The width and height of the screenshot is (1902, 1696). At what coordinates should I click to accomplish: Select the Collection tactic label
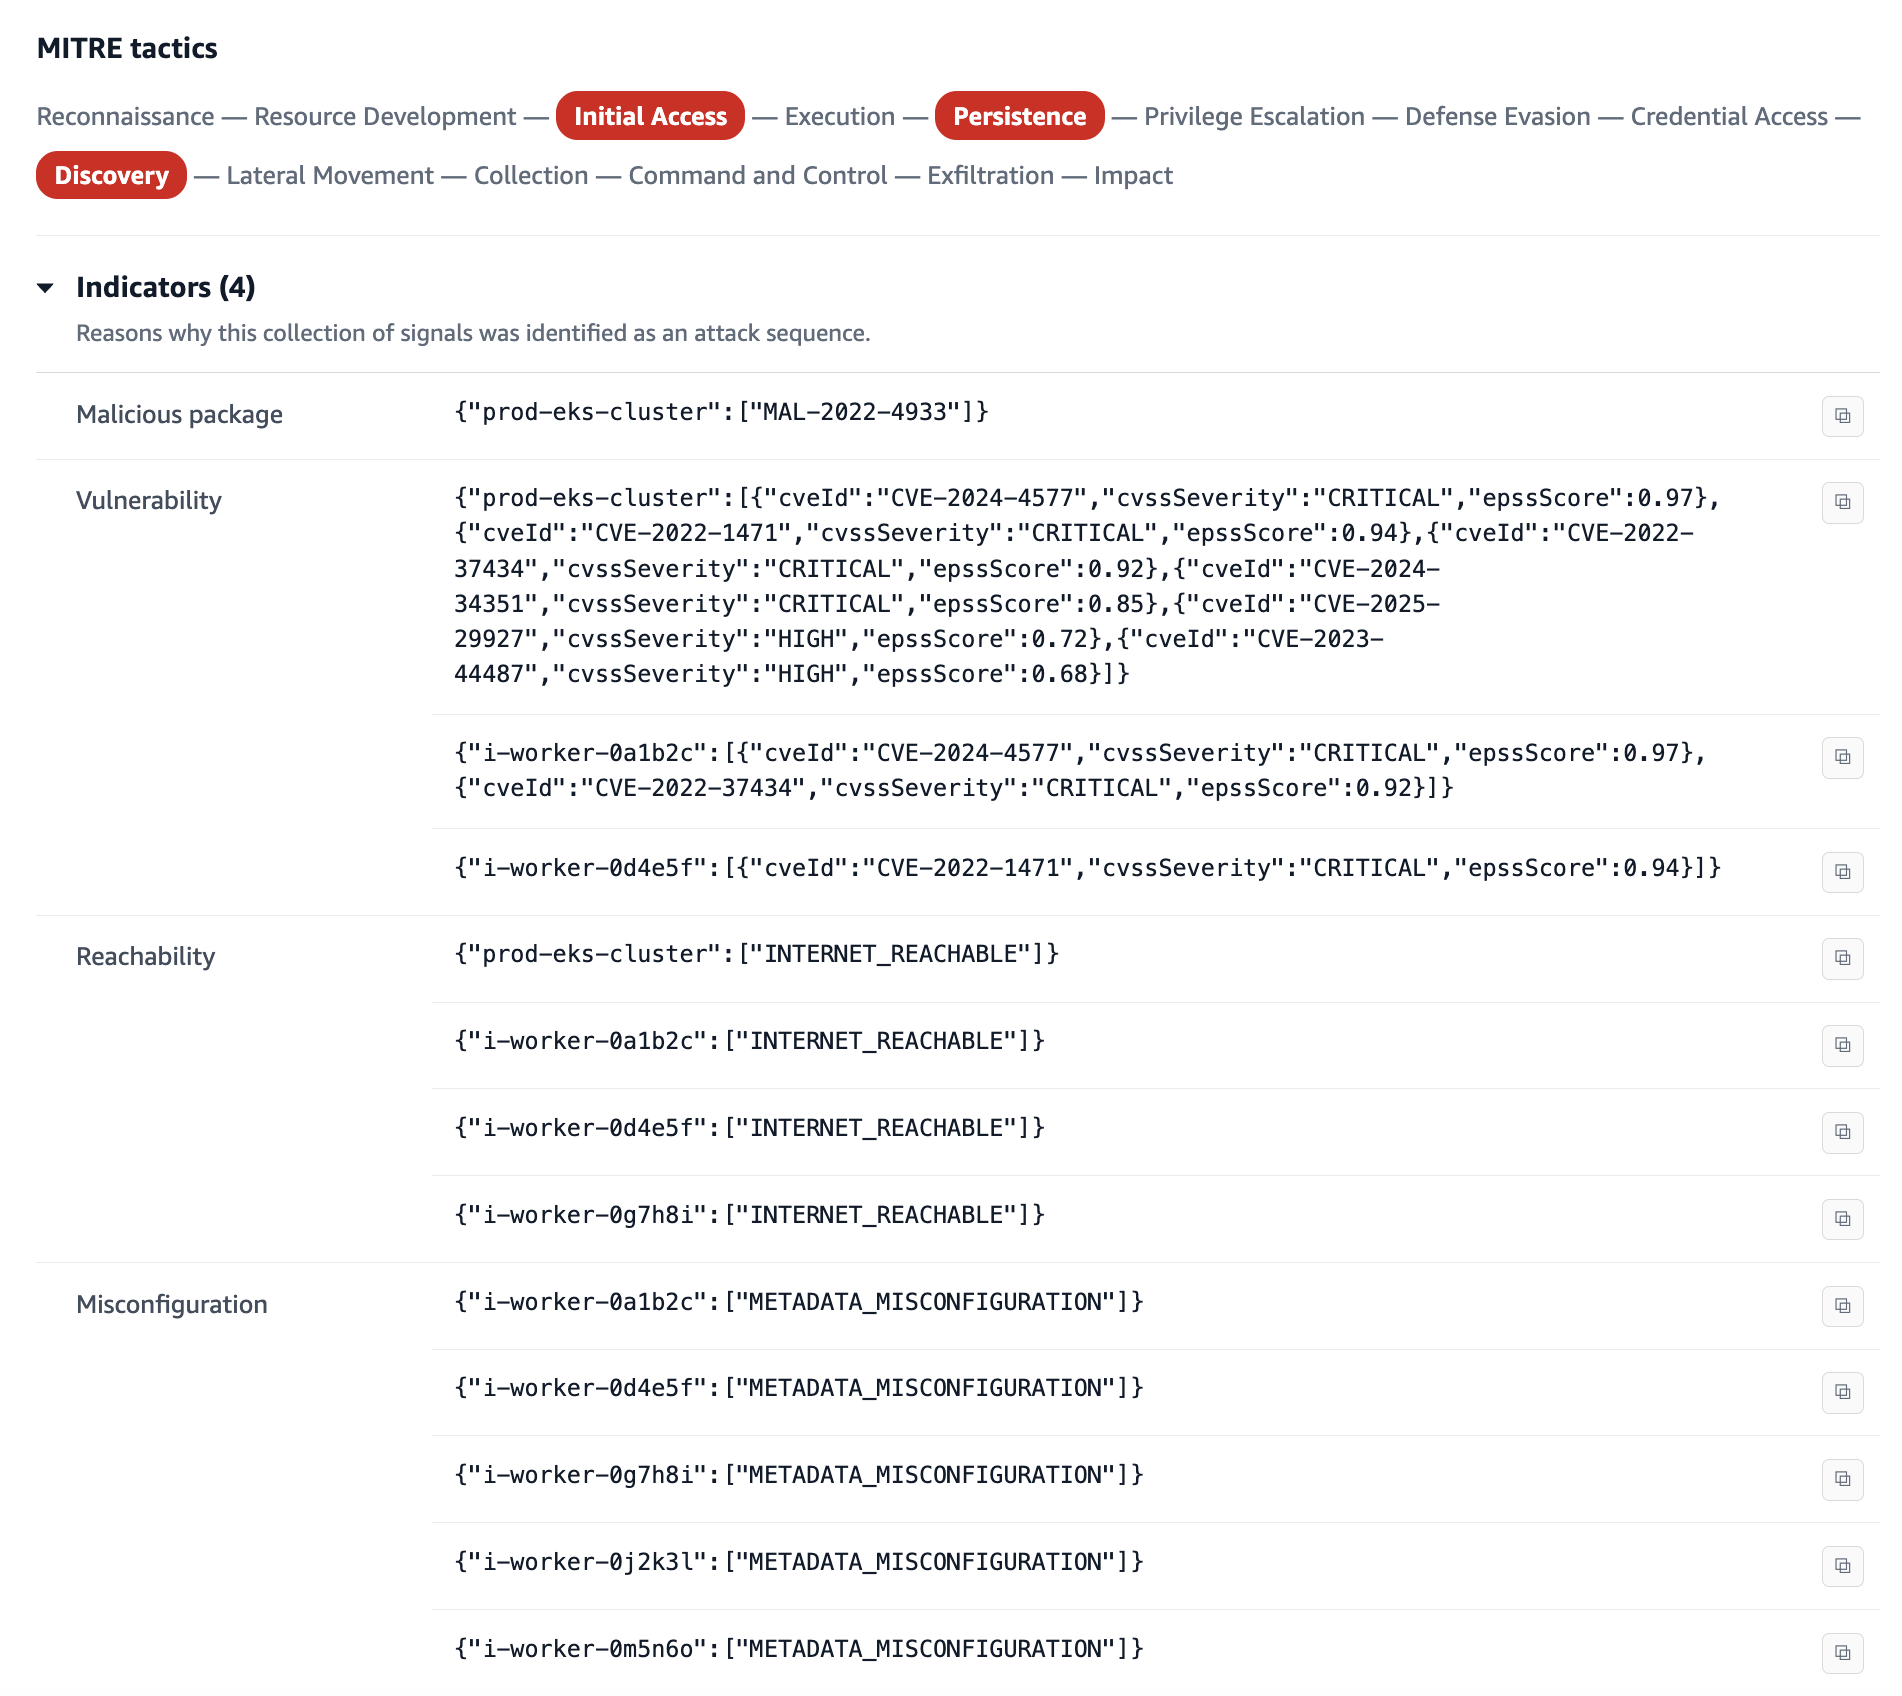(531, 175)
